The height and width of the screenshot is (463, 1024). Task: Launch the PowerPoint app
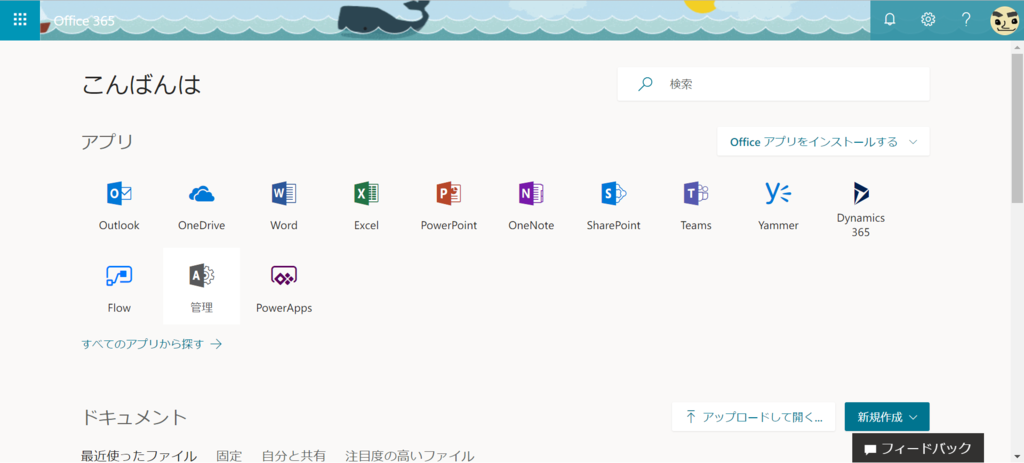tap(449, 207)
